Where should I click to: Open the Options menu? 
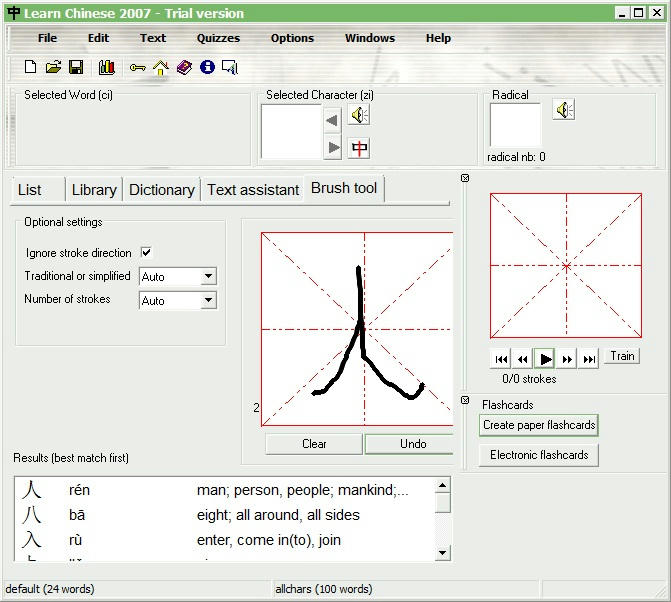(x=292, y=38)
